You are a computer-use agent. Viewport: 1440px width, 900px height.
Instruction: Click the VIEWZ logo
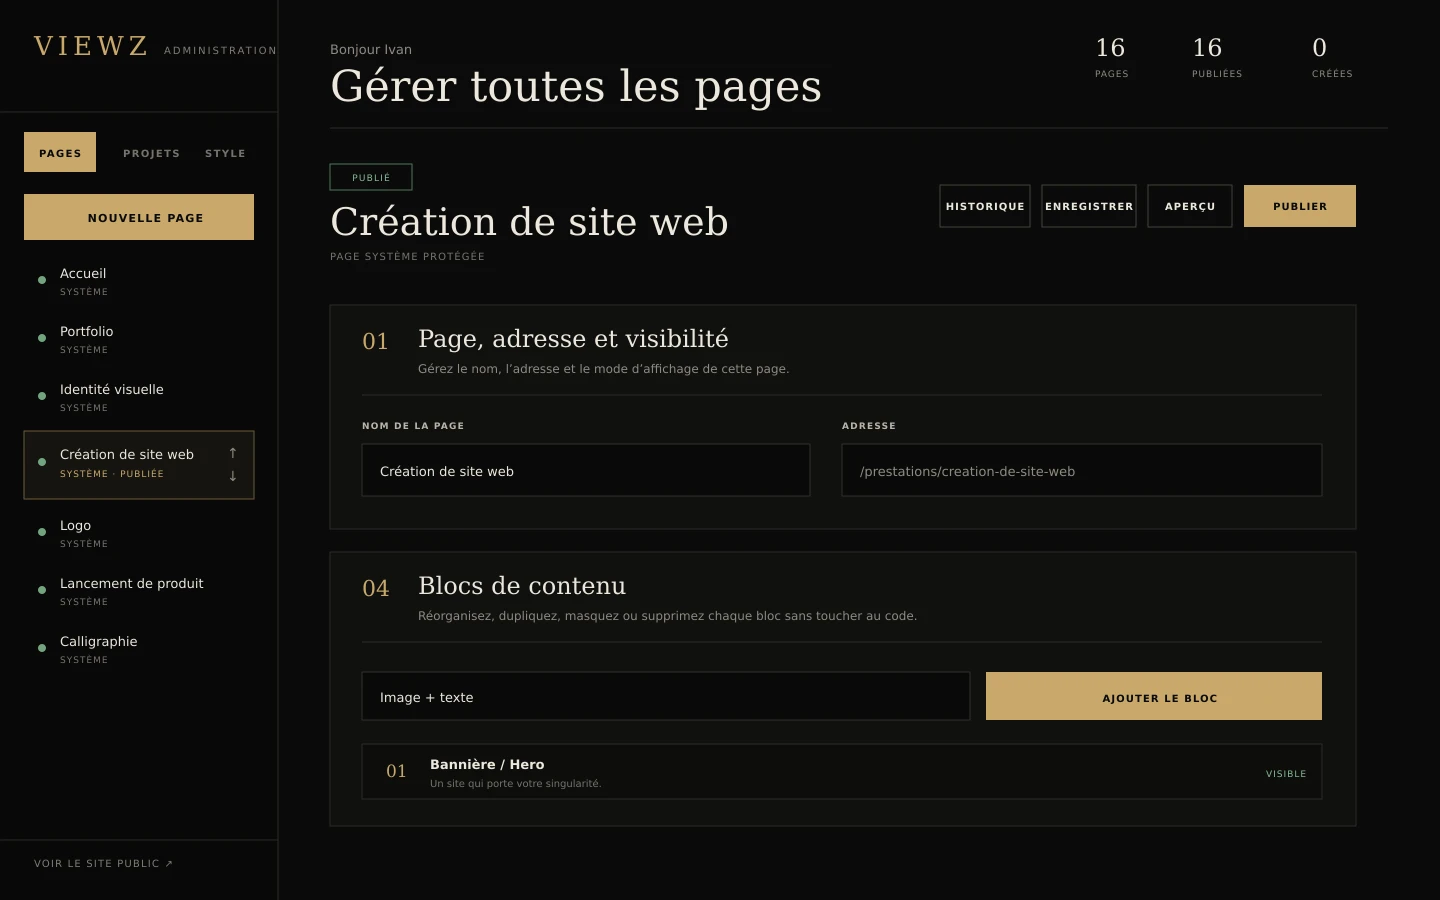91,46
